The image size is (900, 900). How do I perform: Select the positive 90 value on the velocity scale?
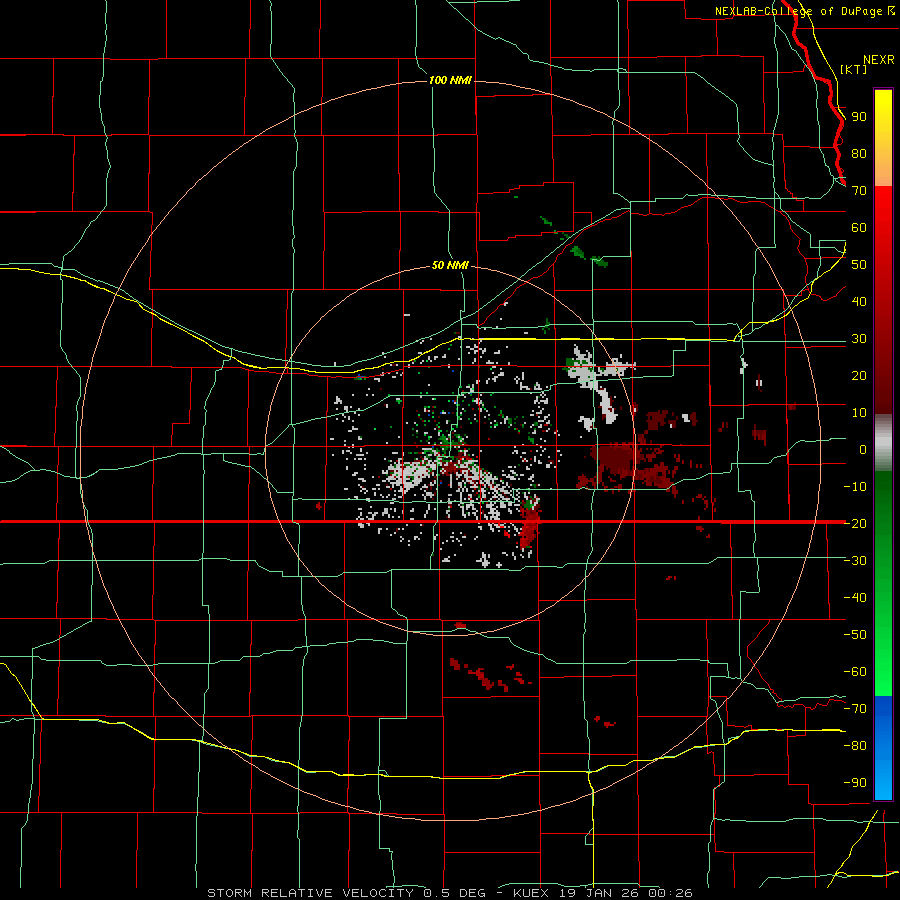coord(859,117)
